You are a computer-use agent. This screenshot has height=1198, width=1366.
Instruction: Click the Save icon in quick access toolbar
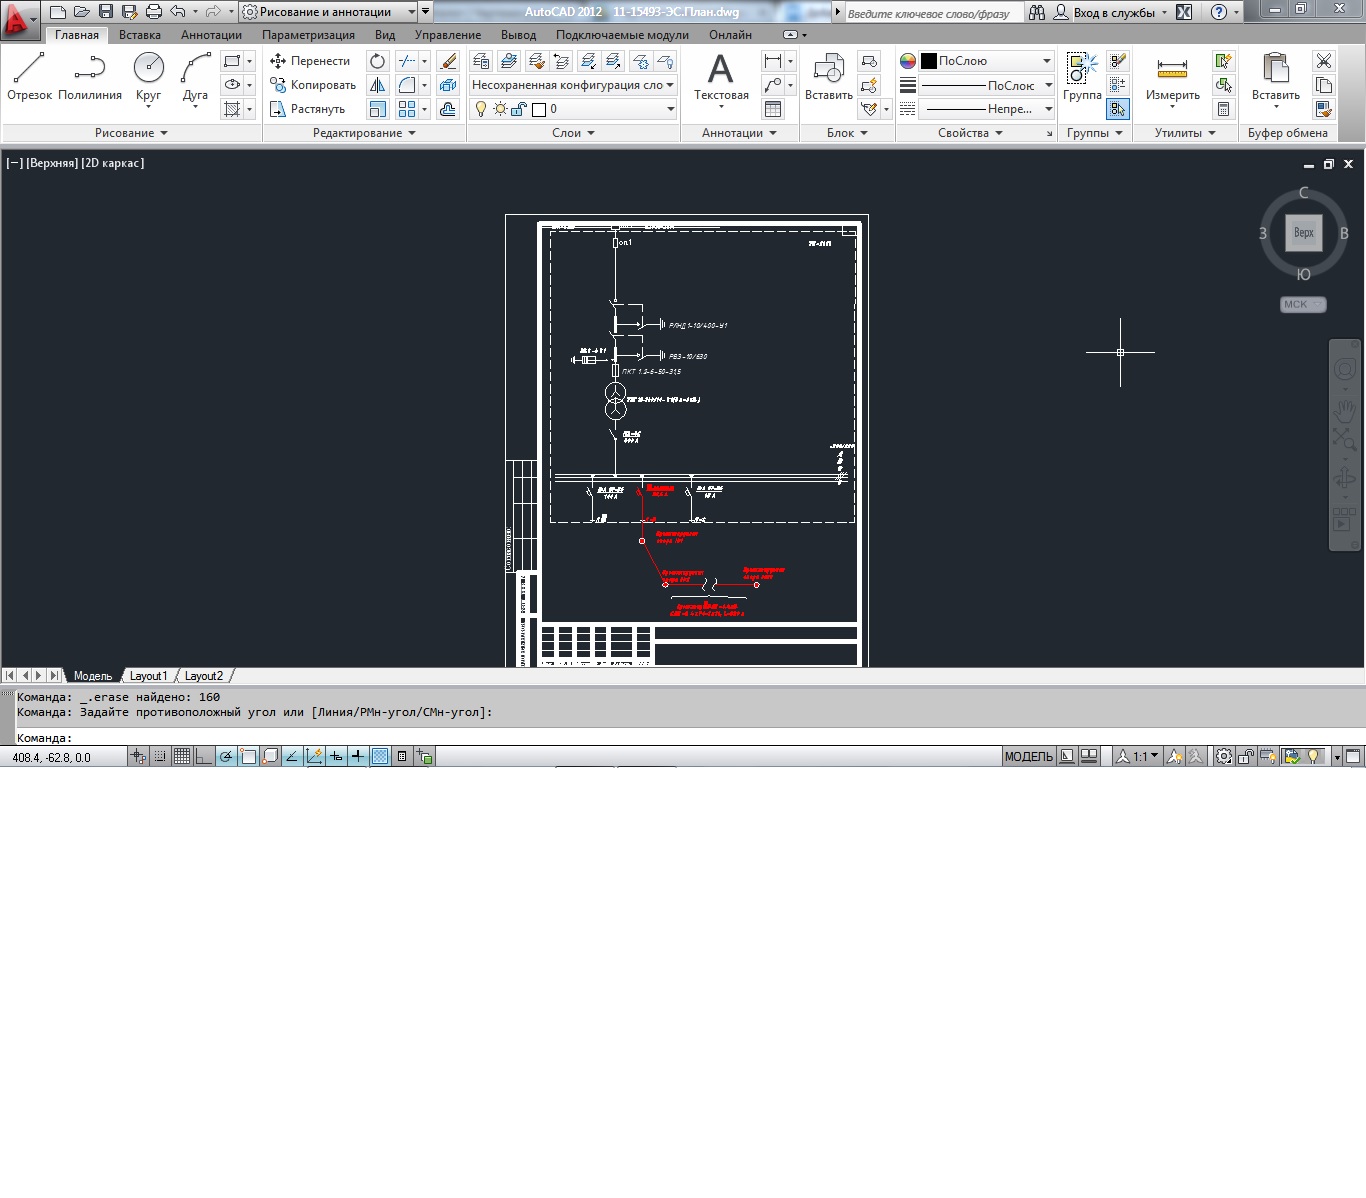[x=106, y=12]
